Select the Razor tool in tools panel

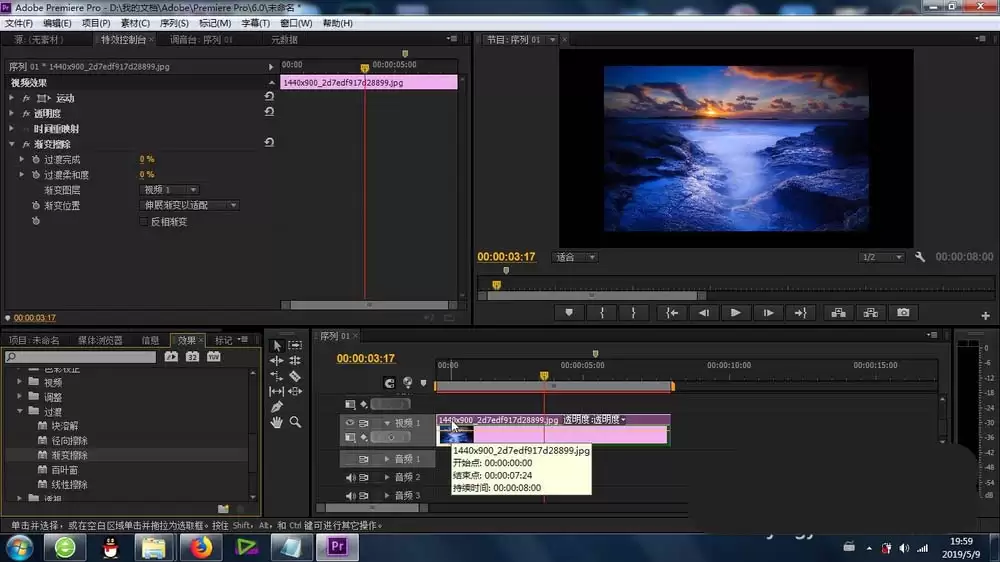[295, 376]
